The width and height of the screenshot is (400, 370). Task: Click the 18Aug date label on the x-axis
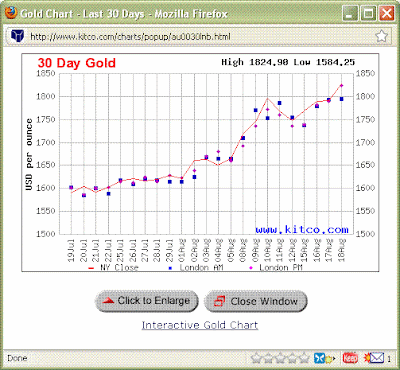[342, 250]
